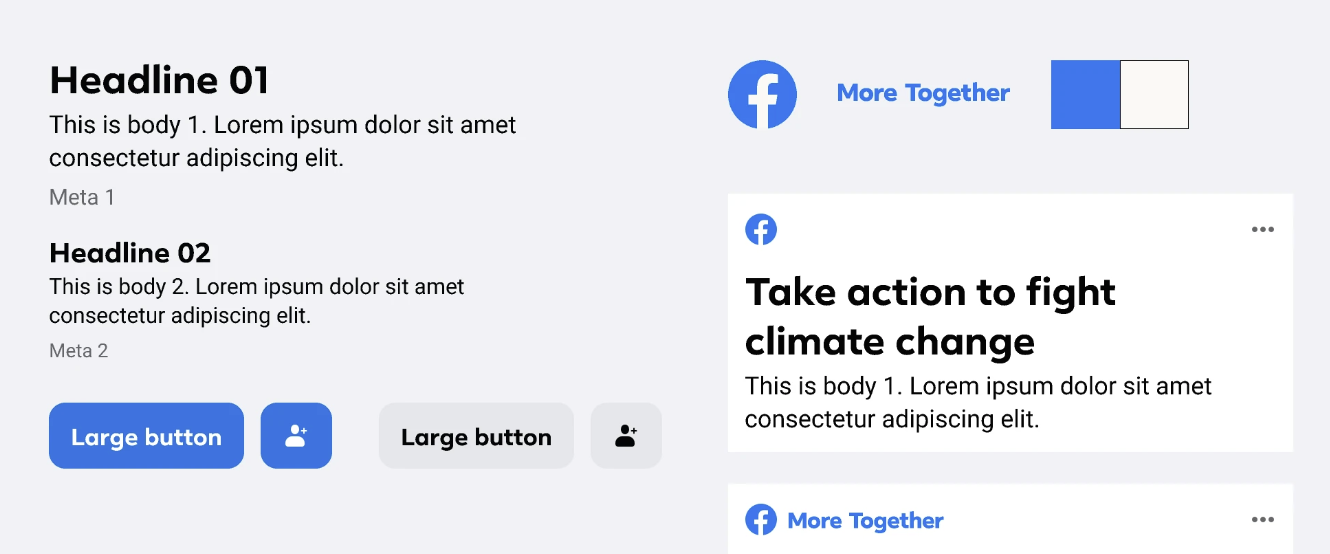Select the off-white color swatch
Screen dimensions: 1330x554
click(1154, 94)
